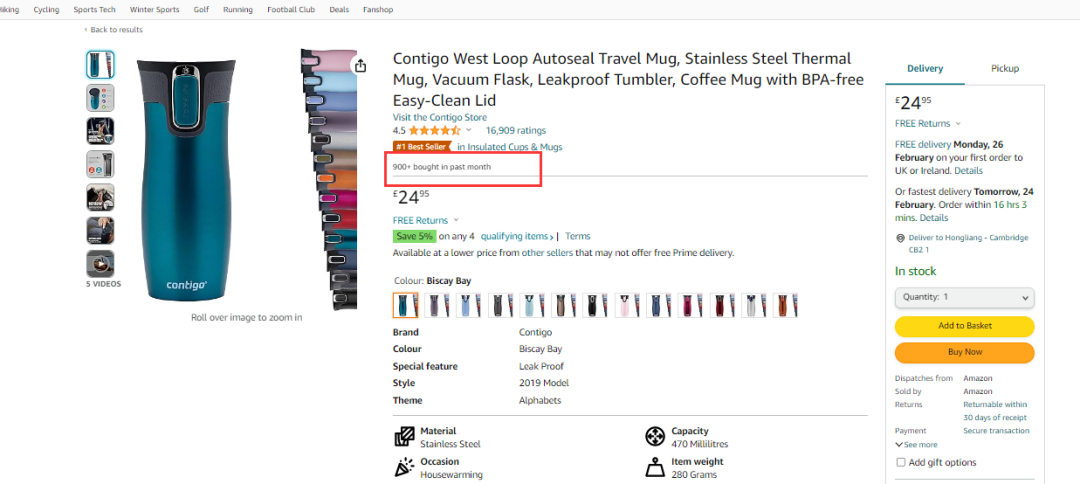This screenshot has height=484, width=1080.
Task: Open the Quantity dropdown
Action: click(x=964, y=297)
